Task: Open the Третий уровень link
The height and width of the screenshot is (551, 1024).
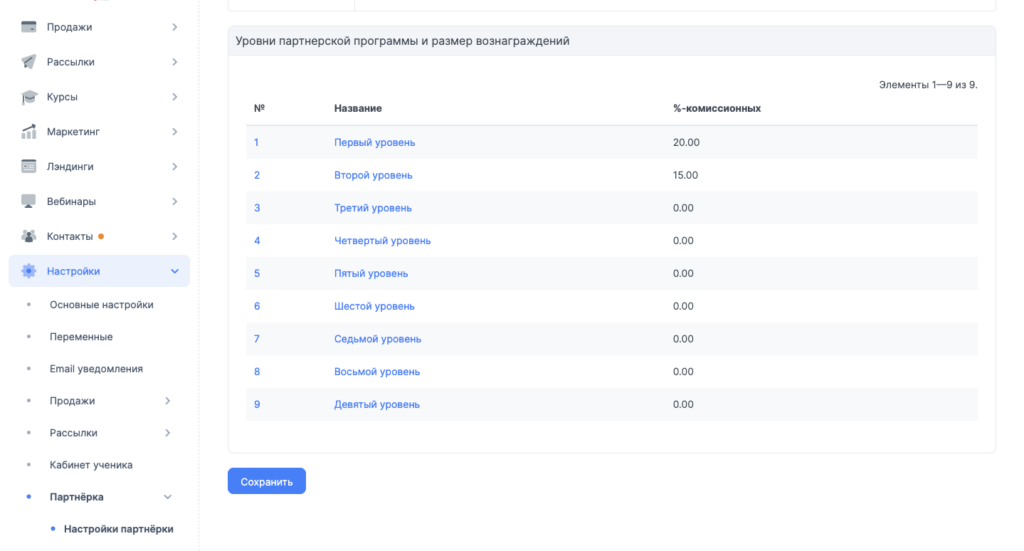Action: coord(372,208)
